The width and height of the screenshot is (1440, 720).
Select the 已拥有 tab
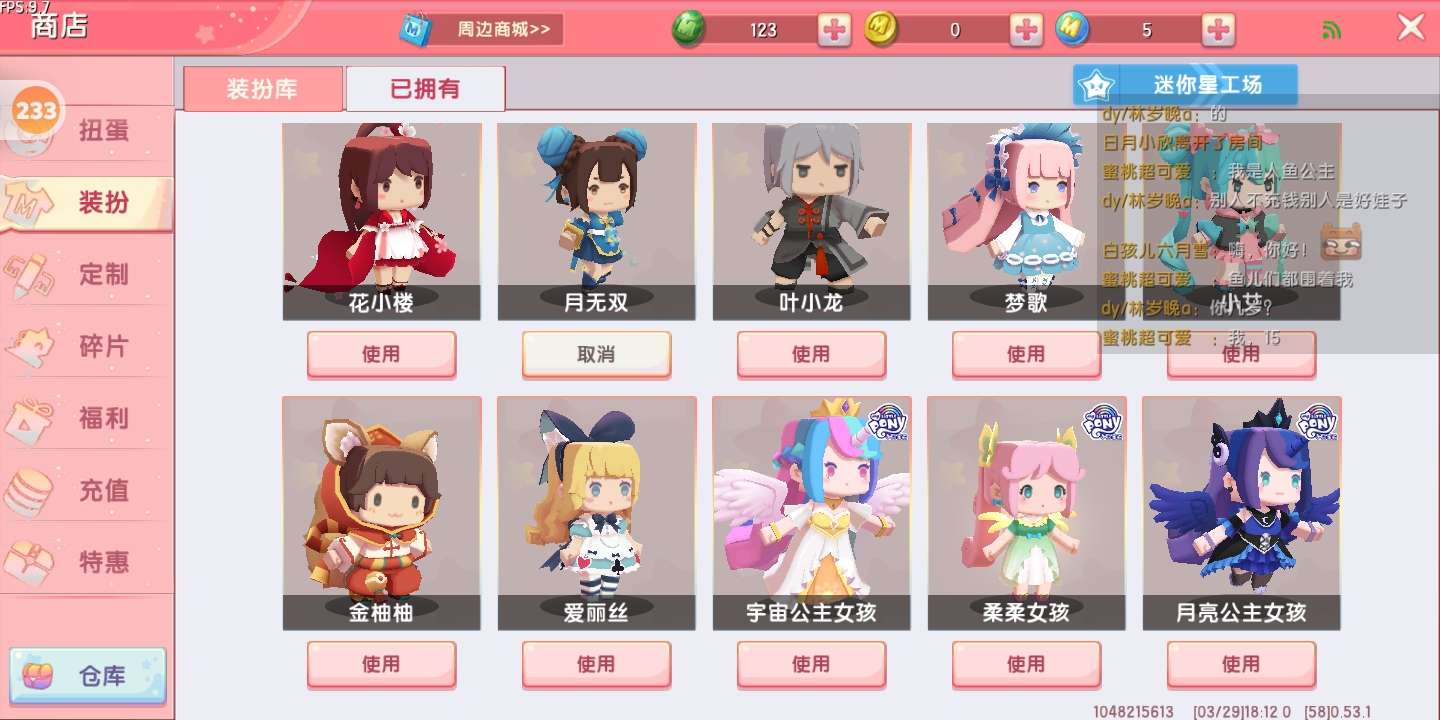pos(425,89)
